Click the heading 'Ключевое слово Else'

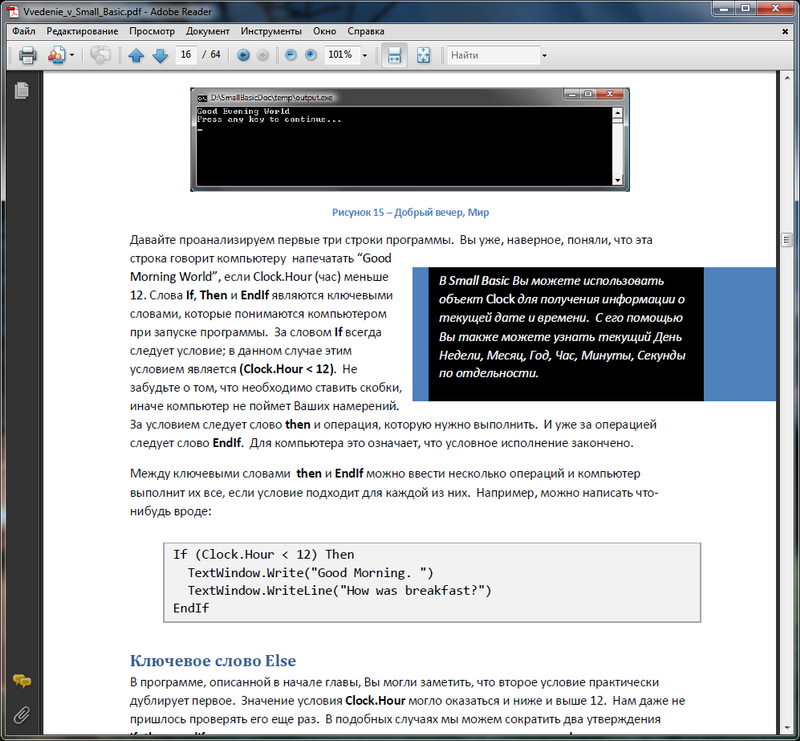(x=213, y=660)
